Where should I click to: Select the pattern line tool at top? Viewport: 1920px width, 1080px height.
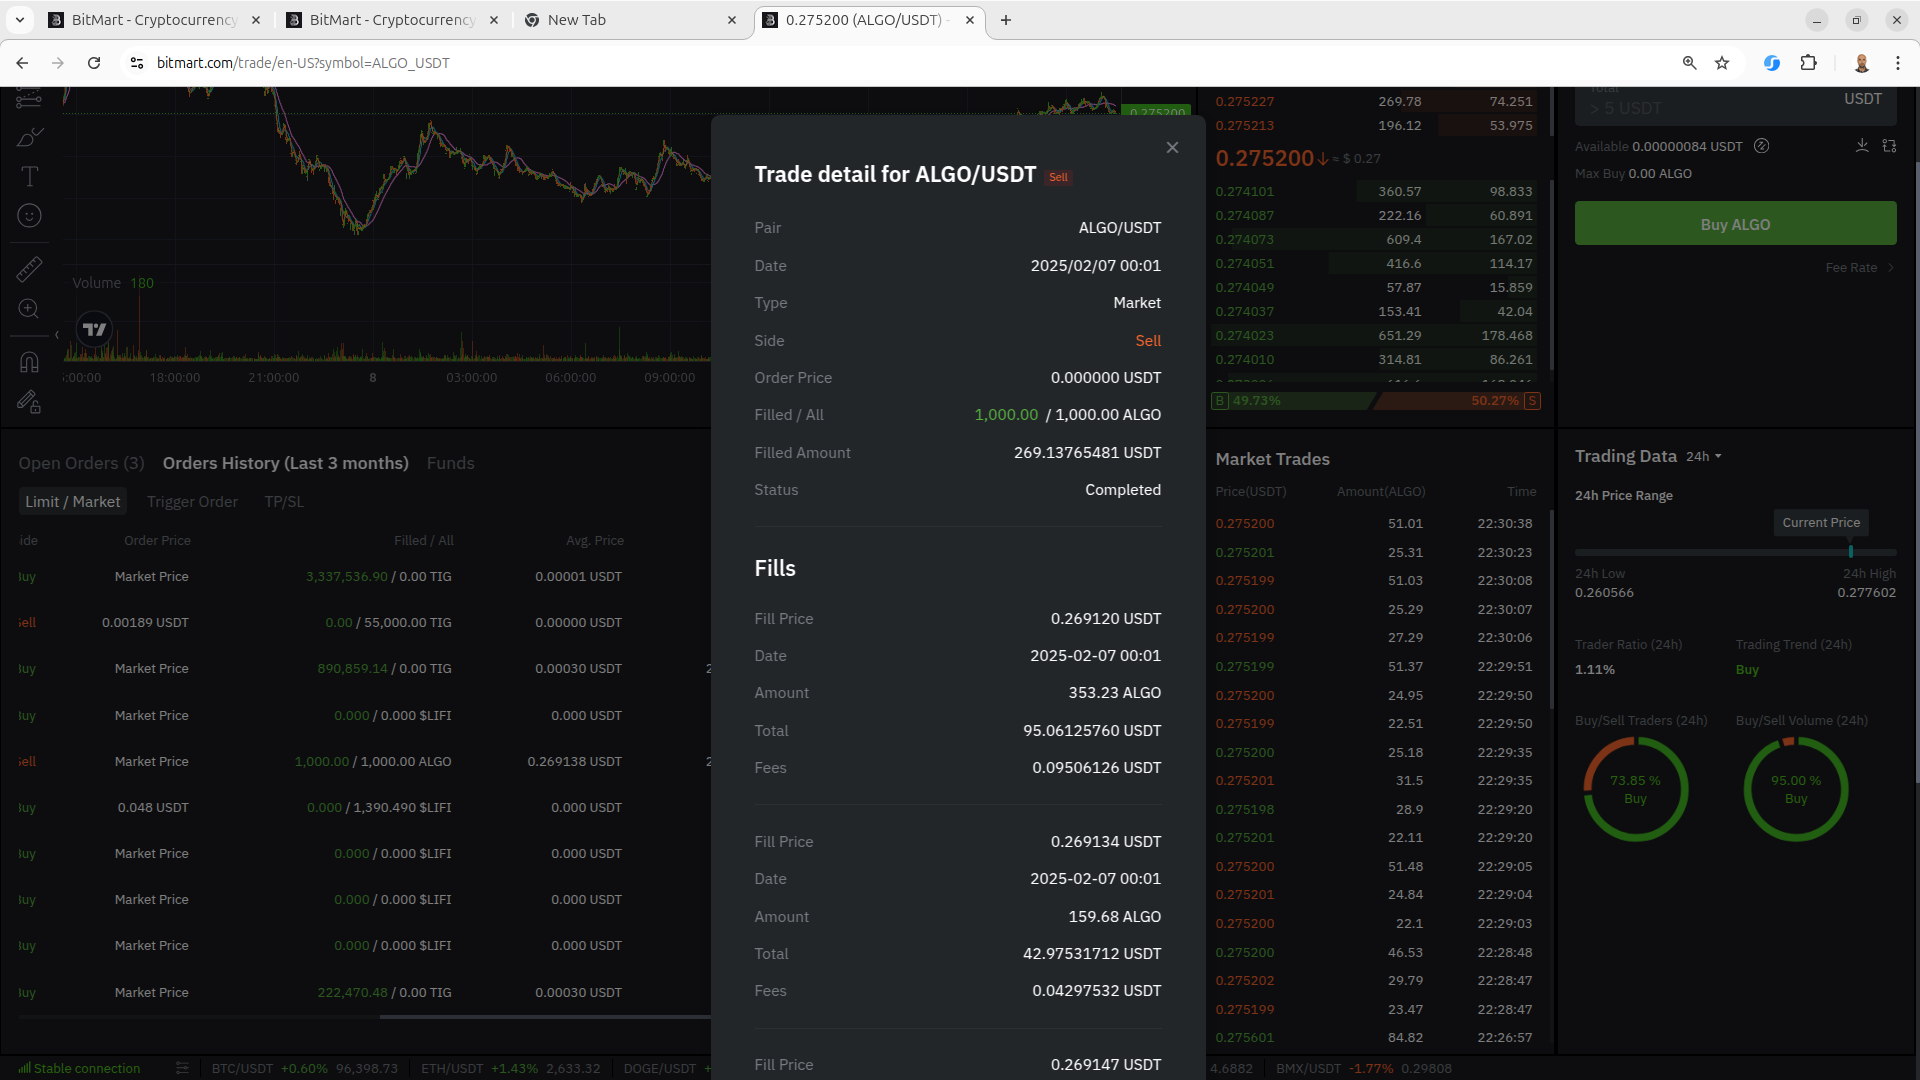tap(29, 98)
